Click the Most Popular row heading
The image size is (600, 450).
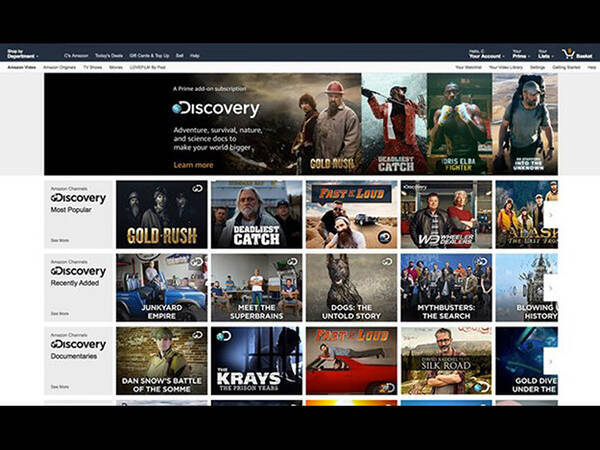pos(71,210)
